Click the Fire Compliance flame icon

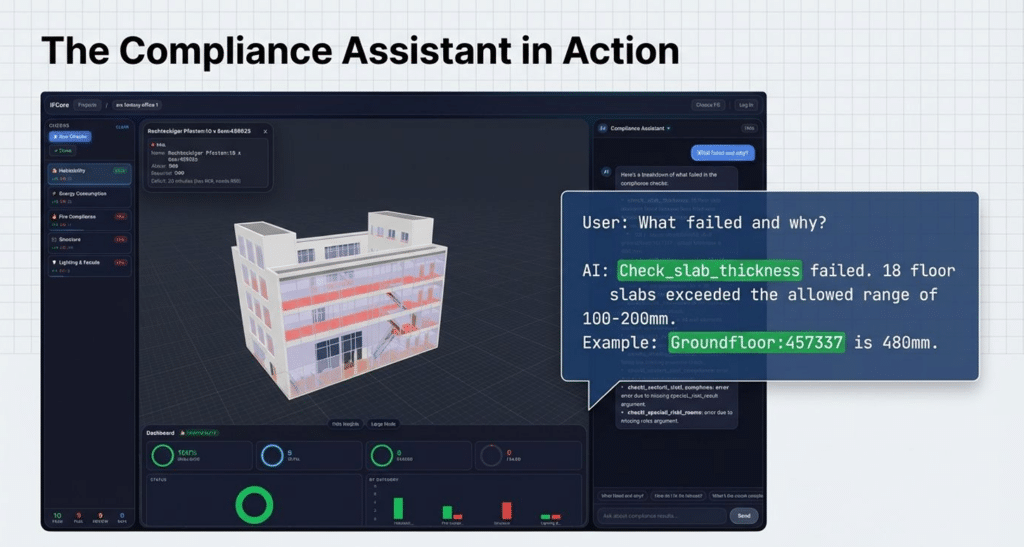[x=52, y=215]
